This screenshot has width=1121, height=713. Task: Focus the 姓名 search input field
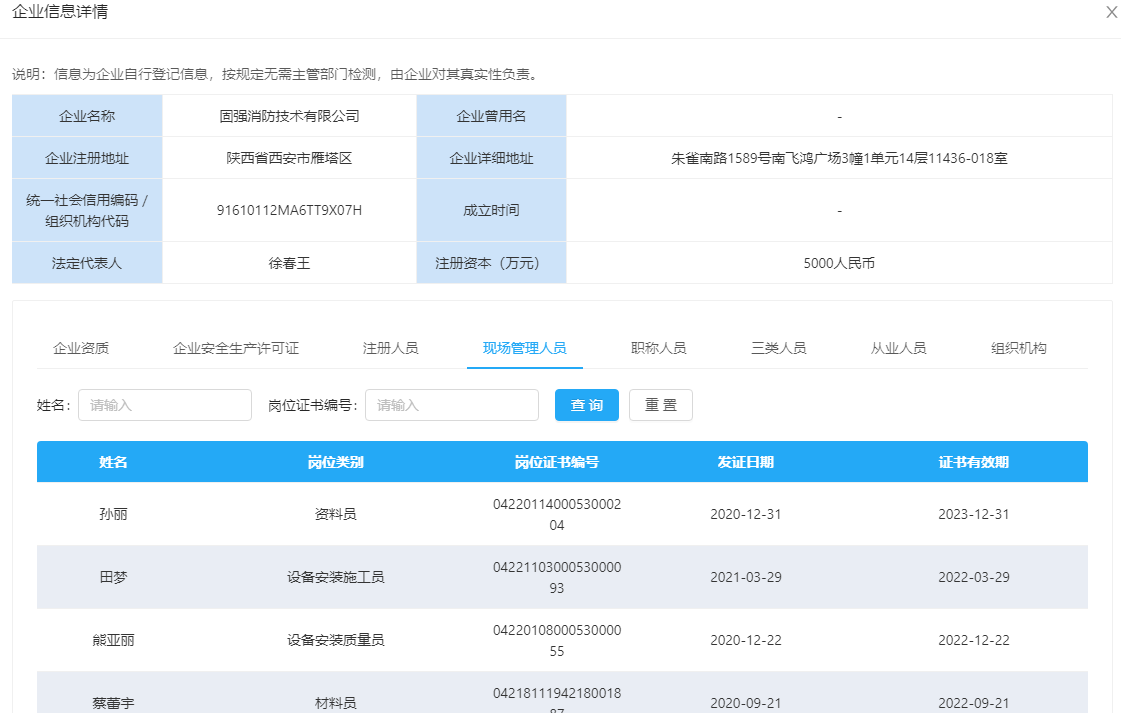click(165, 405)
